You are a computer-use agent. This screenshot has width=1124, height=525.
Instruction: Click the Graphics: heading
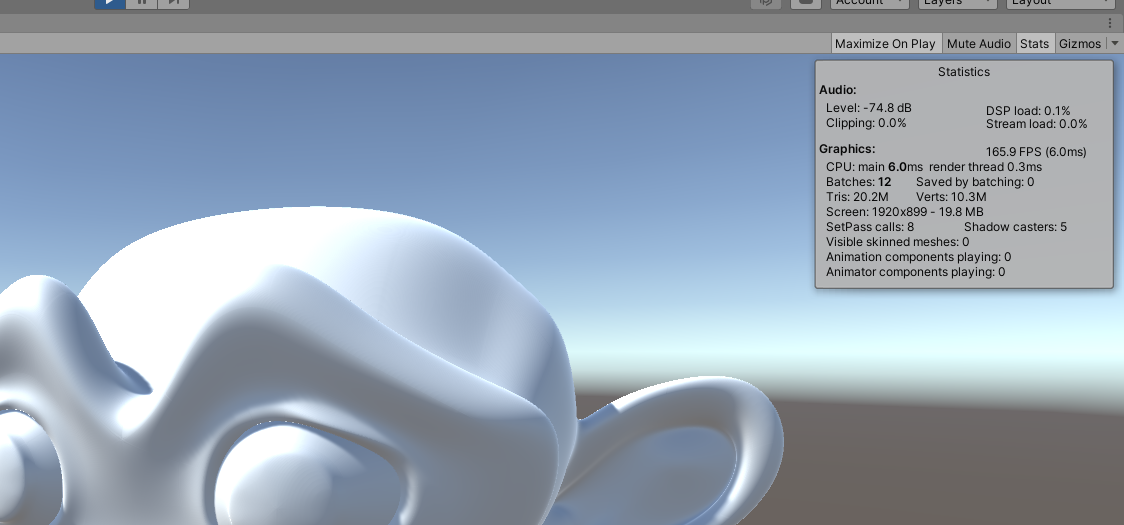pyautogui.click(x=847, y=149)
